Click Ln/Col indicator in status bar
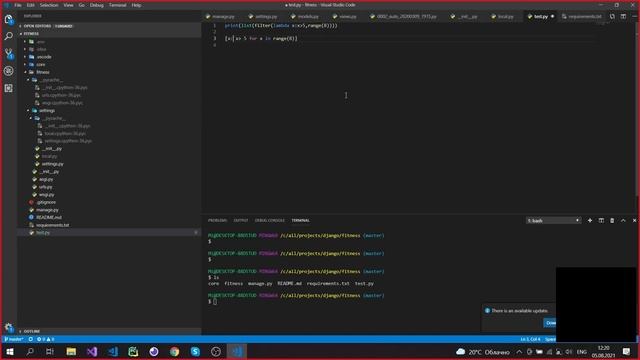Screen dimensions: 640x360 (x=530, y=339)
